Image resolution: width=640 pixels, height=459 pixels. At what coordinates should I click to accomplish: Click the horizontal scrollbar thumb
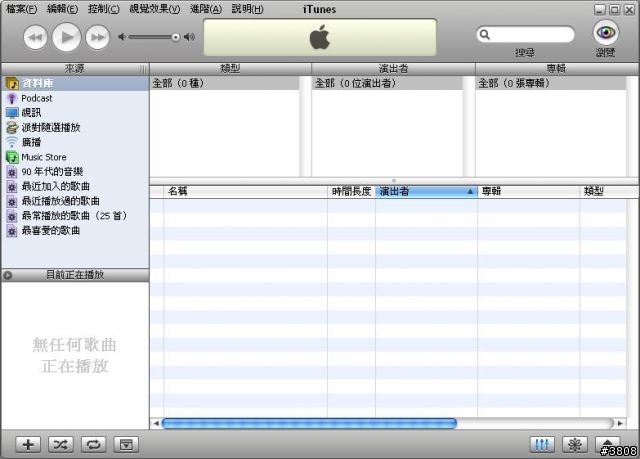coord(309,424)
